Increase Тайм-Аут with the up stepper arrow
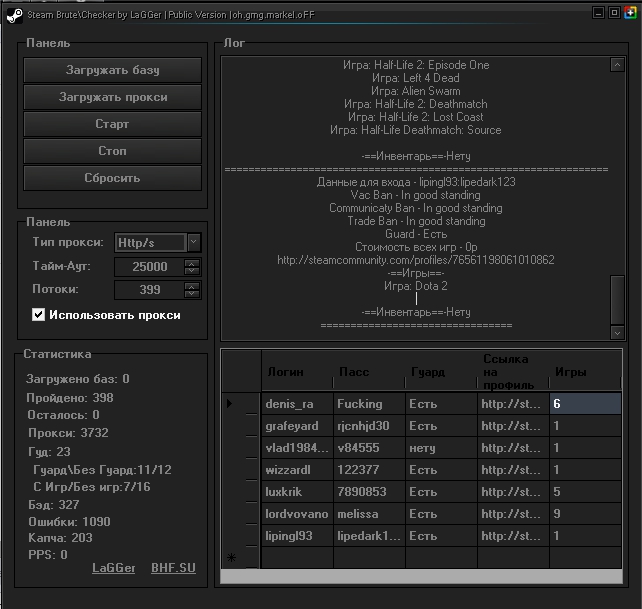This screenshot has width=642, height=609. pos(192,263)
